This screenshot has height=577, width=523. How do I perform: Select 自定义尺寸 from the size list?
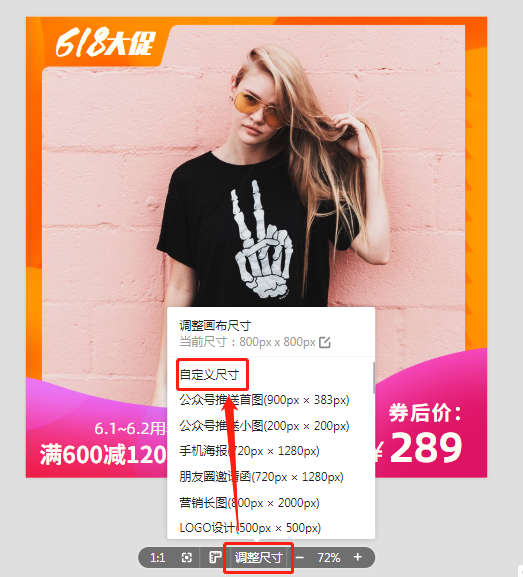[x=209, y=375]
